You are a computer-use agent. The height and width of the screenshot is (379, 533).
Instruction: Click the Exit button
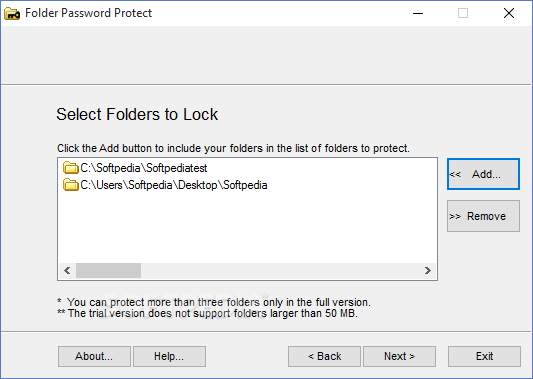point(484,356)
